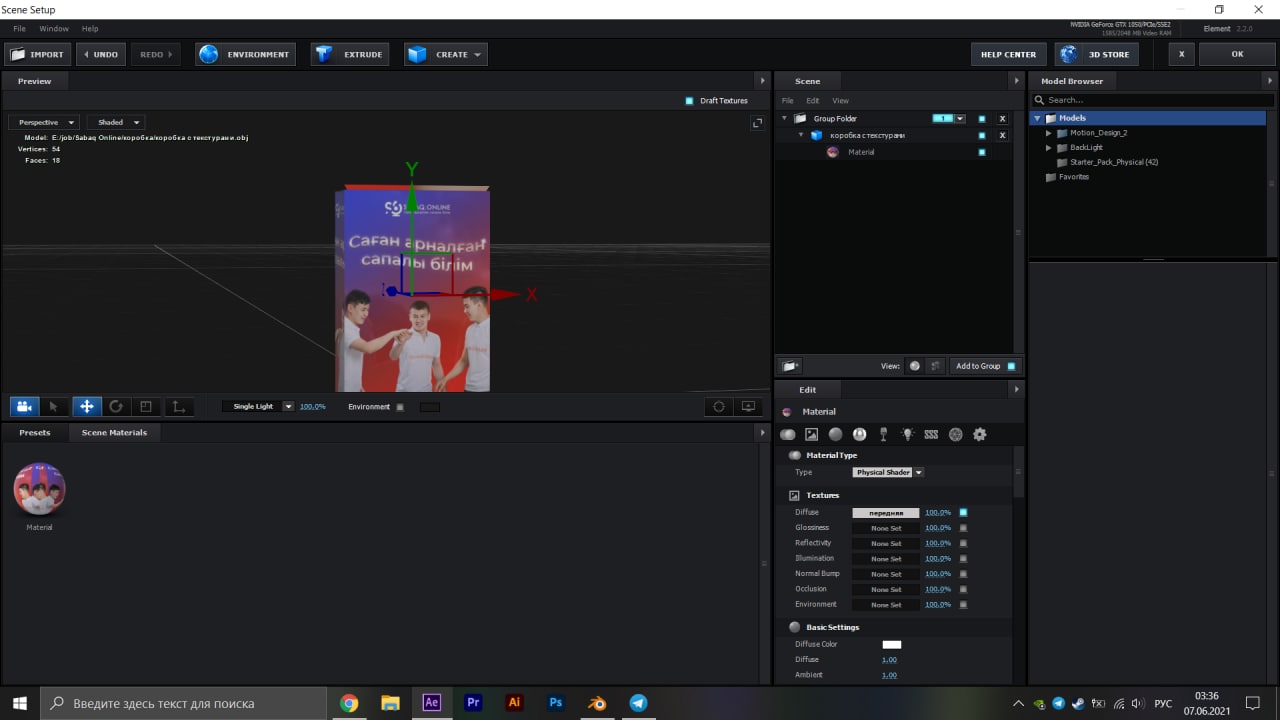The width and height of the screenshot is (1280, 720).
Task: Collapse the Models tree root
Action: pyautogui.click(x=1037, y=118)
